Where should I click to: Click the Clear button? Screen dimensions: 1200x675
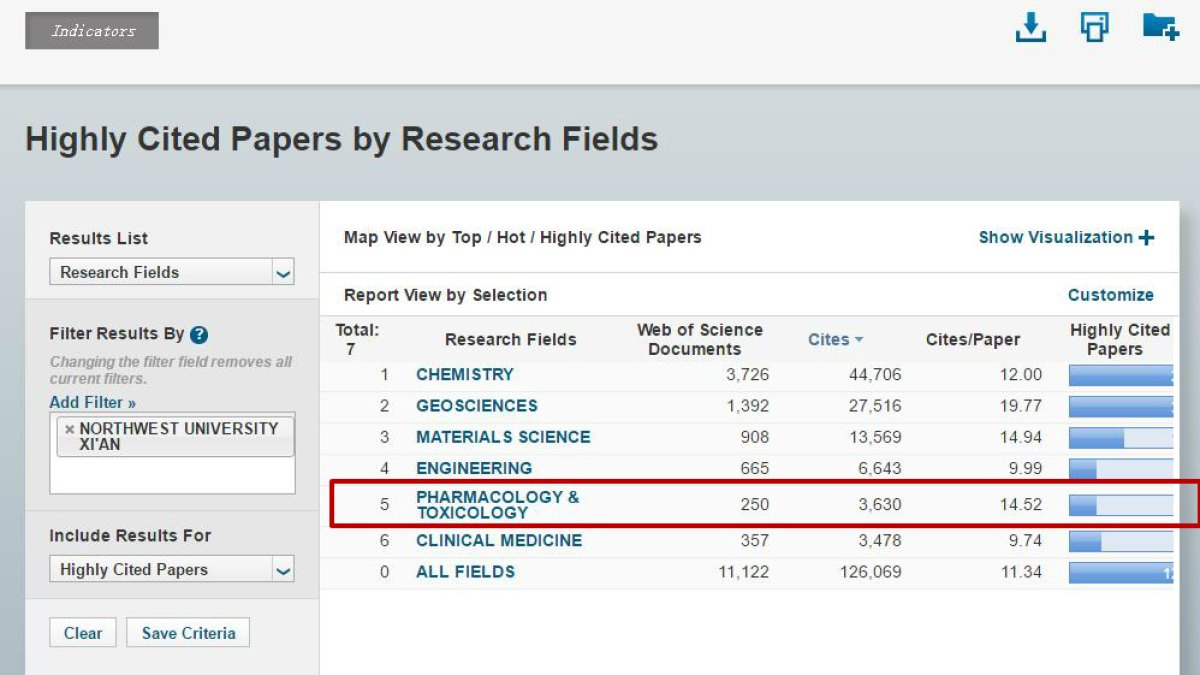83,633
